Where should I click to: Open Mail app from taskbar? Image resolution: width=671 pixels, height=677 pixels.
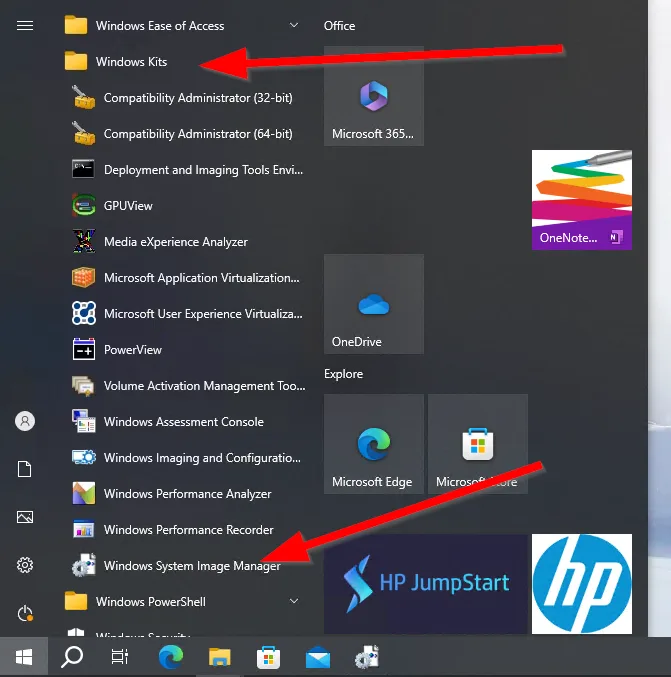pos(318,657)
